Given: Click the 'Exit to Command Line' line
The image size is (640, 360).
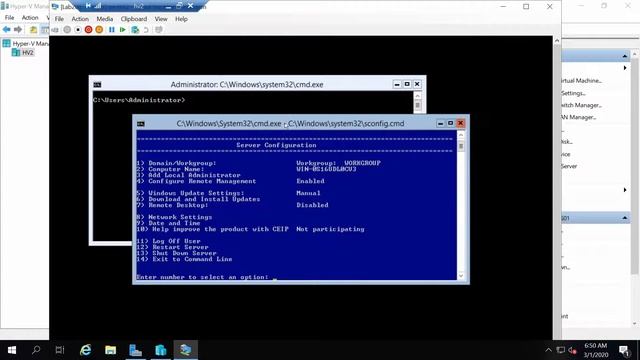Looking at the screenshot, I should (184, 259).
